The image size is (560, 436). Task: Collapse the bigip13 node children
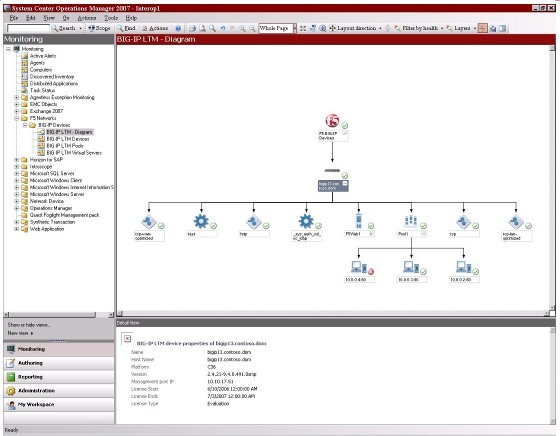click(x=345, y=183)
